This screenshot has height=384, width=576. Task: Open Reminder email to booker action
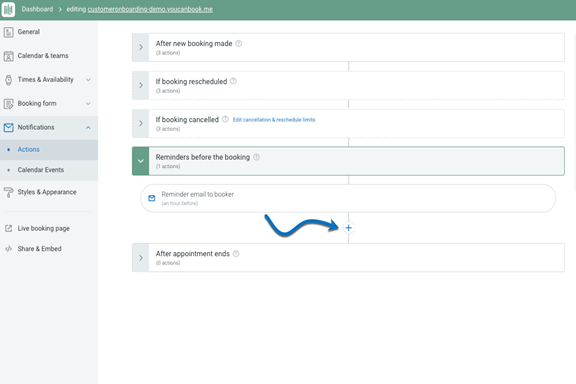pyautogui.click(x=348, y=198)
